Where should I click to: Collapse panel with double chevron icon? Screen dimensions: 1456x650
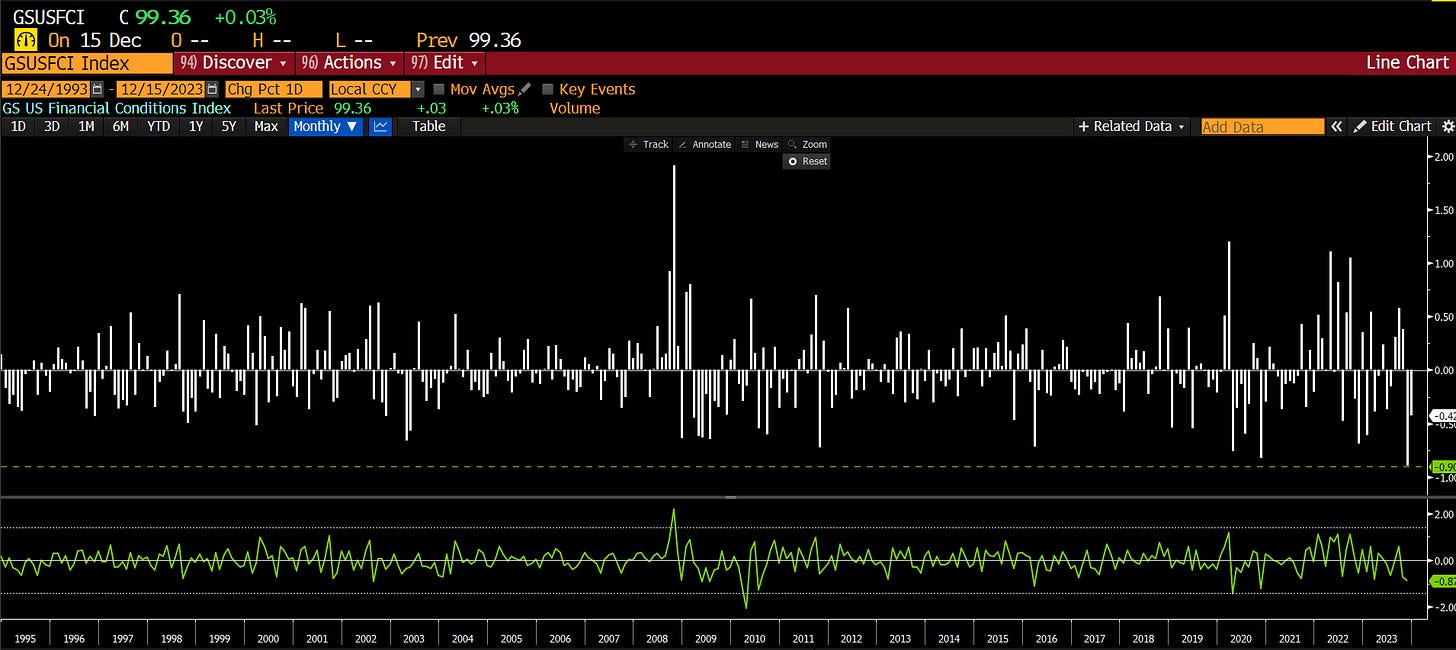pos(1335,126)
